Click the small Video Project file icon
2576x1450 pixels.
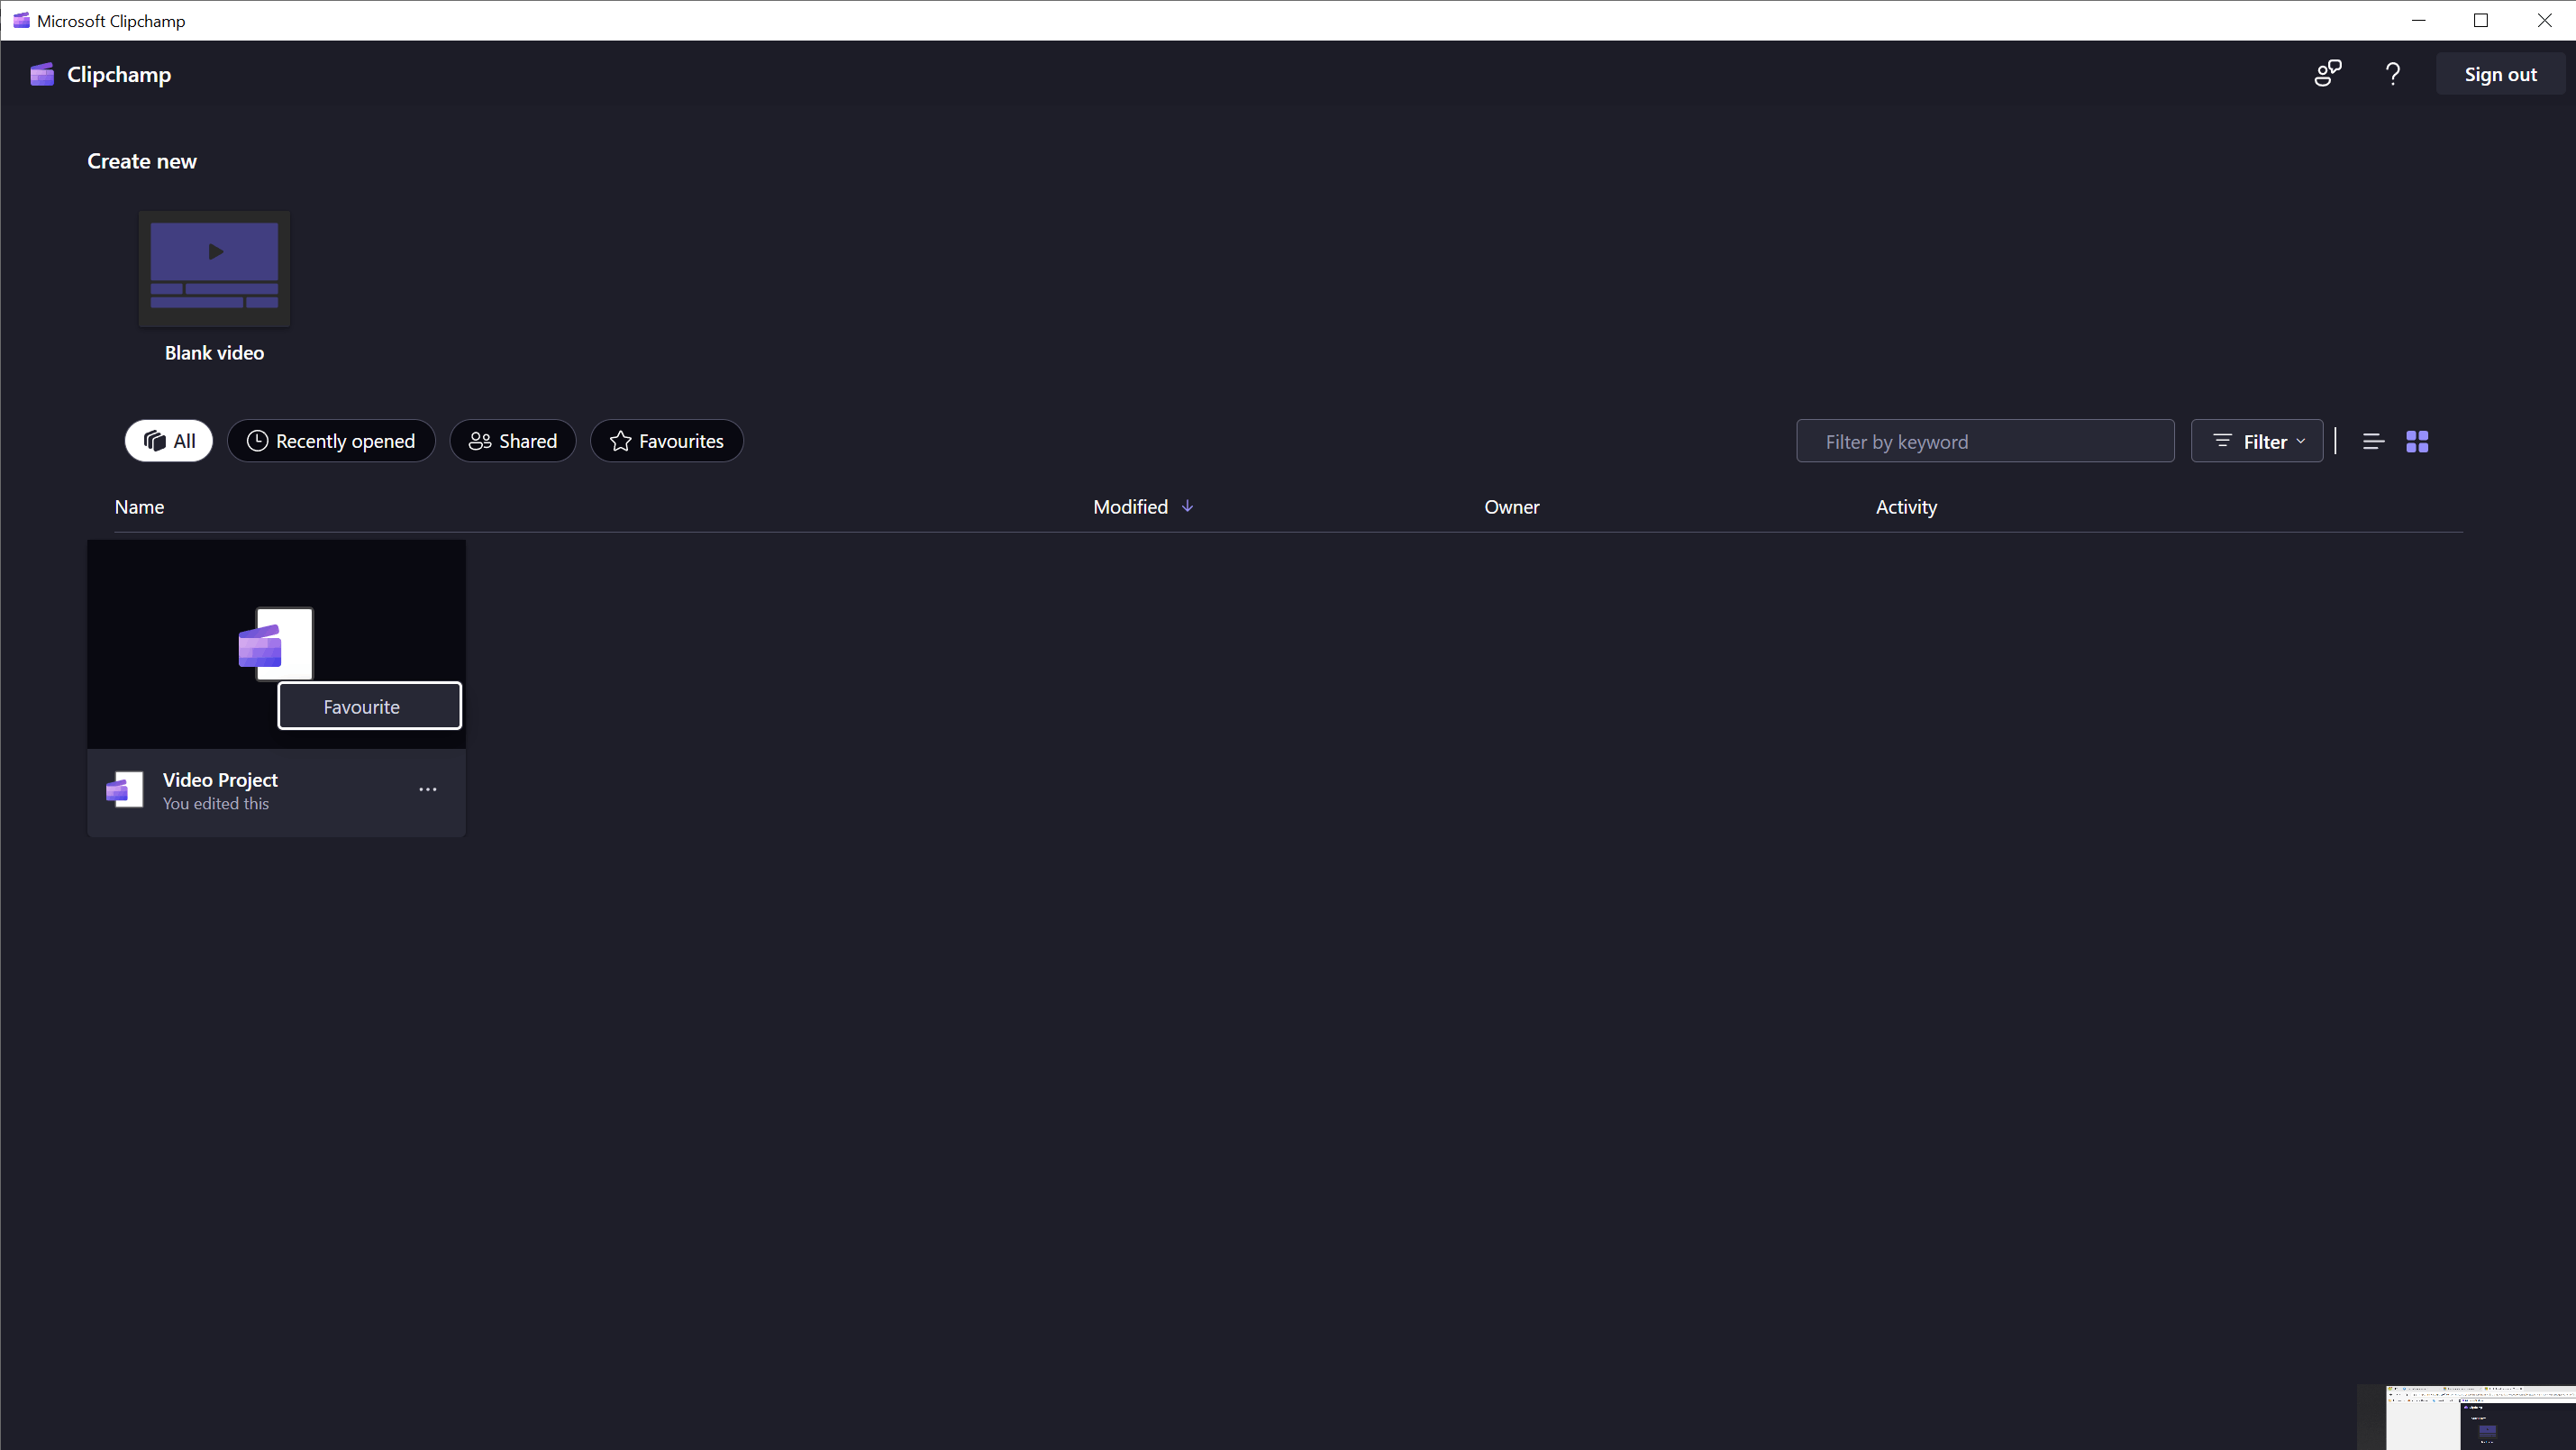125,790
